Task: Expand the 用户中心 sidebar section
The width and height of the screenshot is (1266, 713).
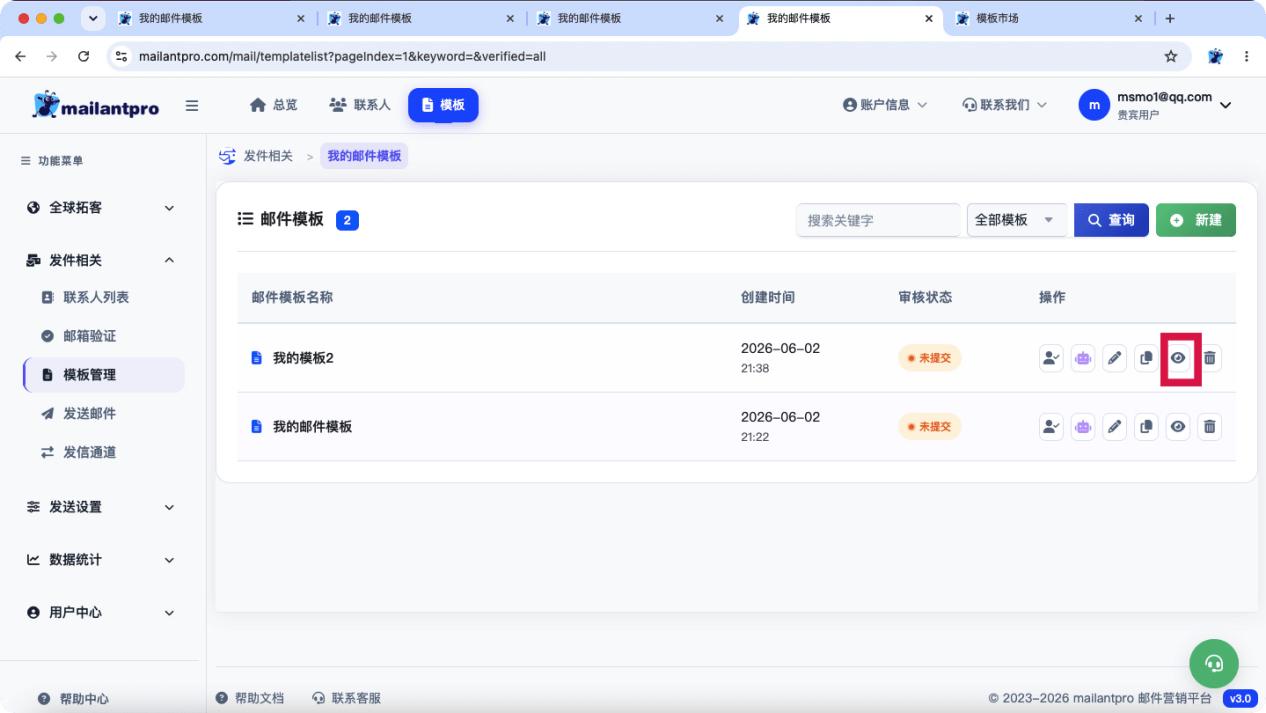Action: pos(100,612)
